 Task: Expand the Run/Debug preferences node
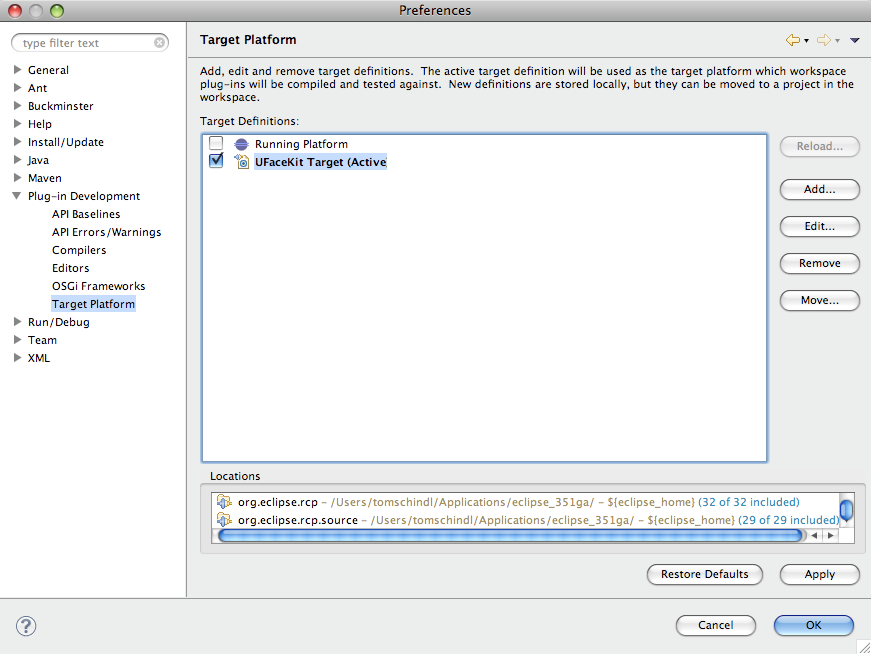coord(17,322)
